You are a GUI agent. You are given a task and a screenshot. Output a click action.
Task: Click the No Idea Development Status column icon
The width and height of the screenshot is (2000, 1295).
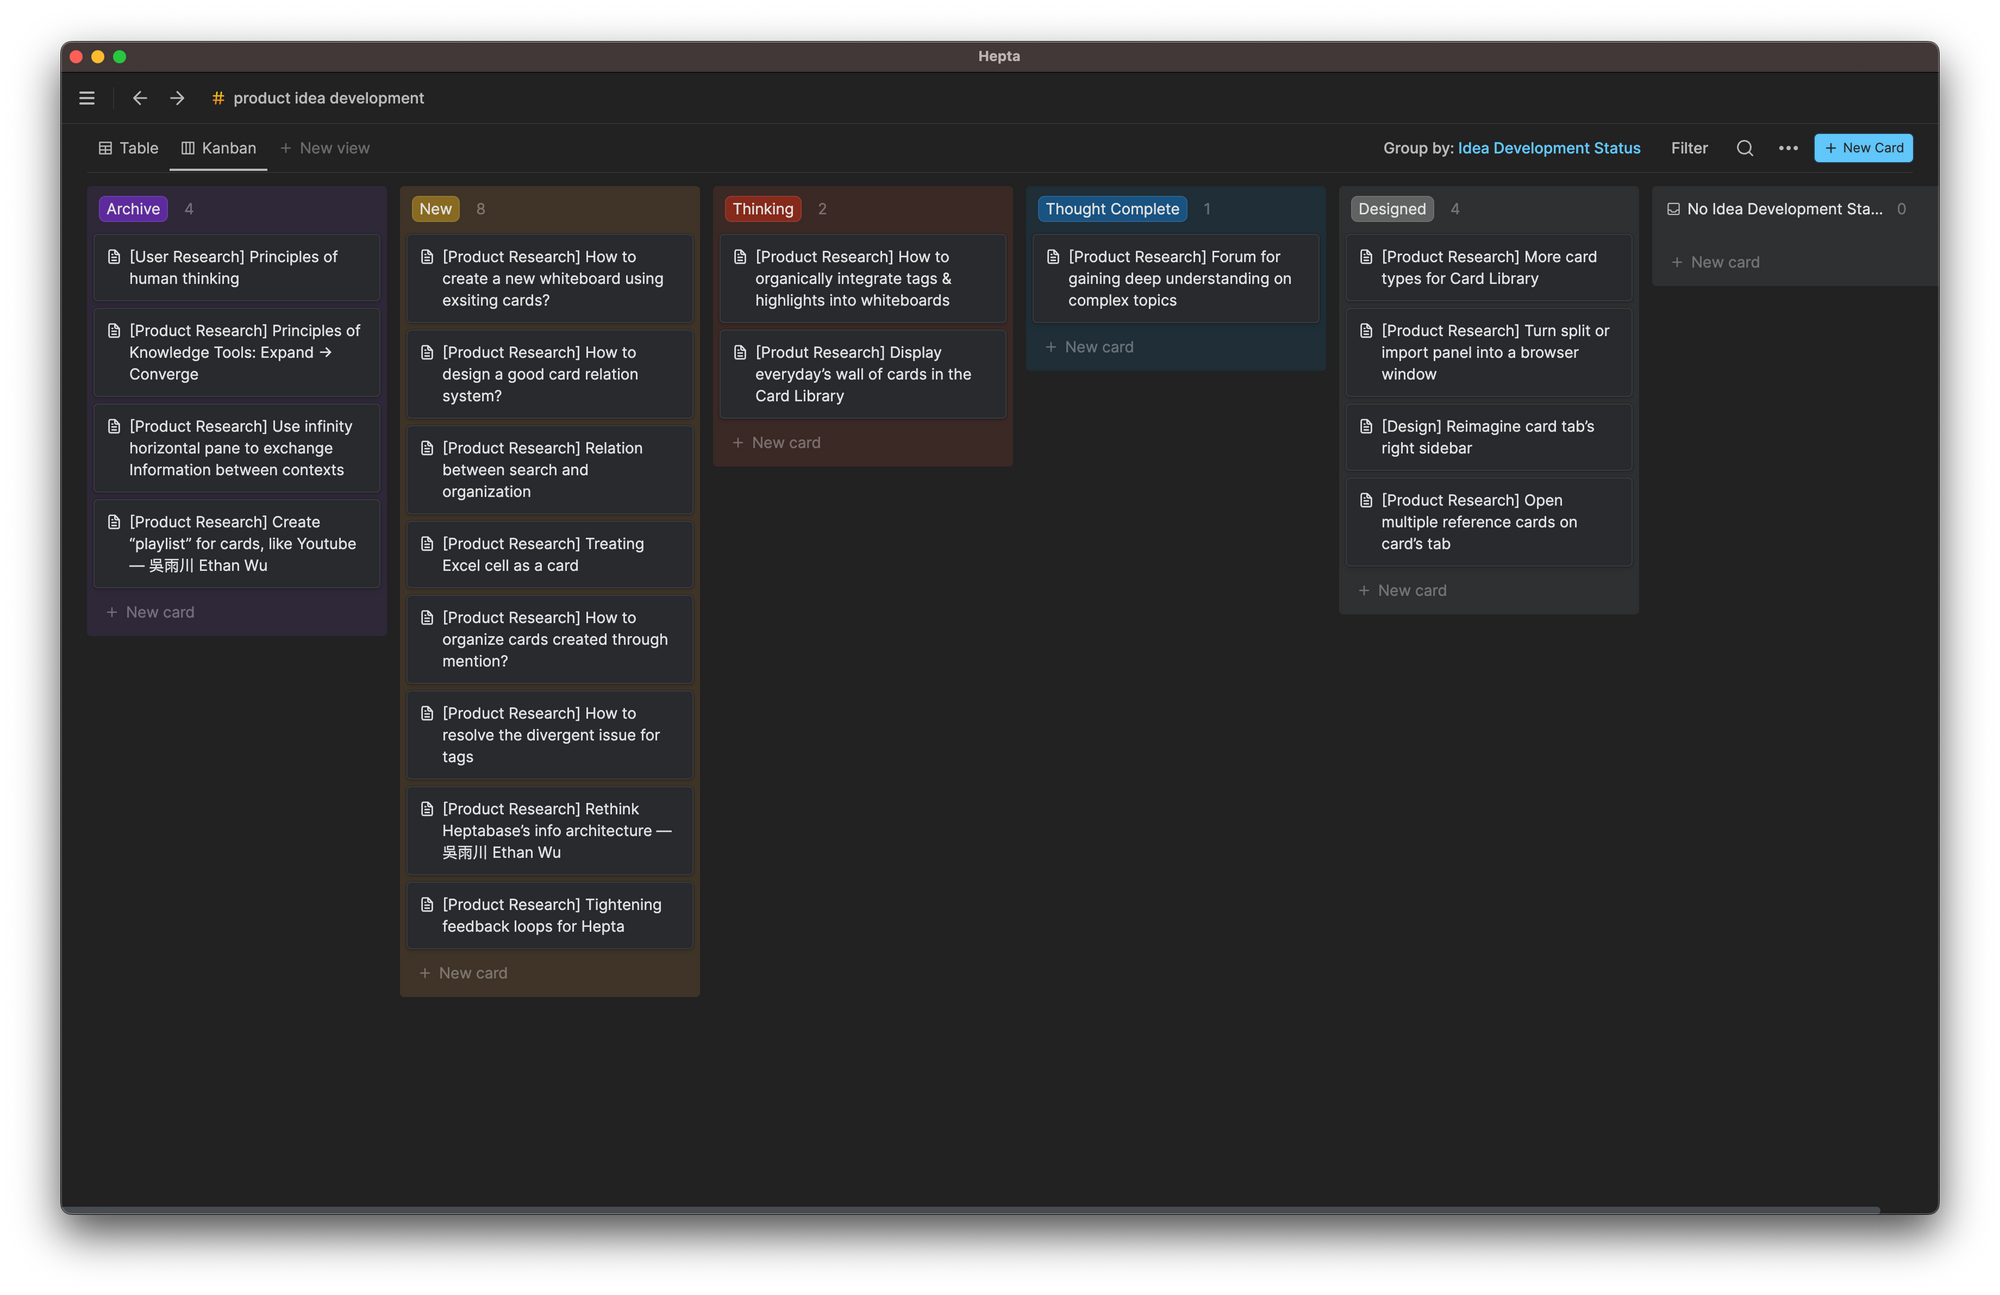pos(1673,209)
